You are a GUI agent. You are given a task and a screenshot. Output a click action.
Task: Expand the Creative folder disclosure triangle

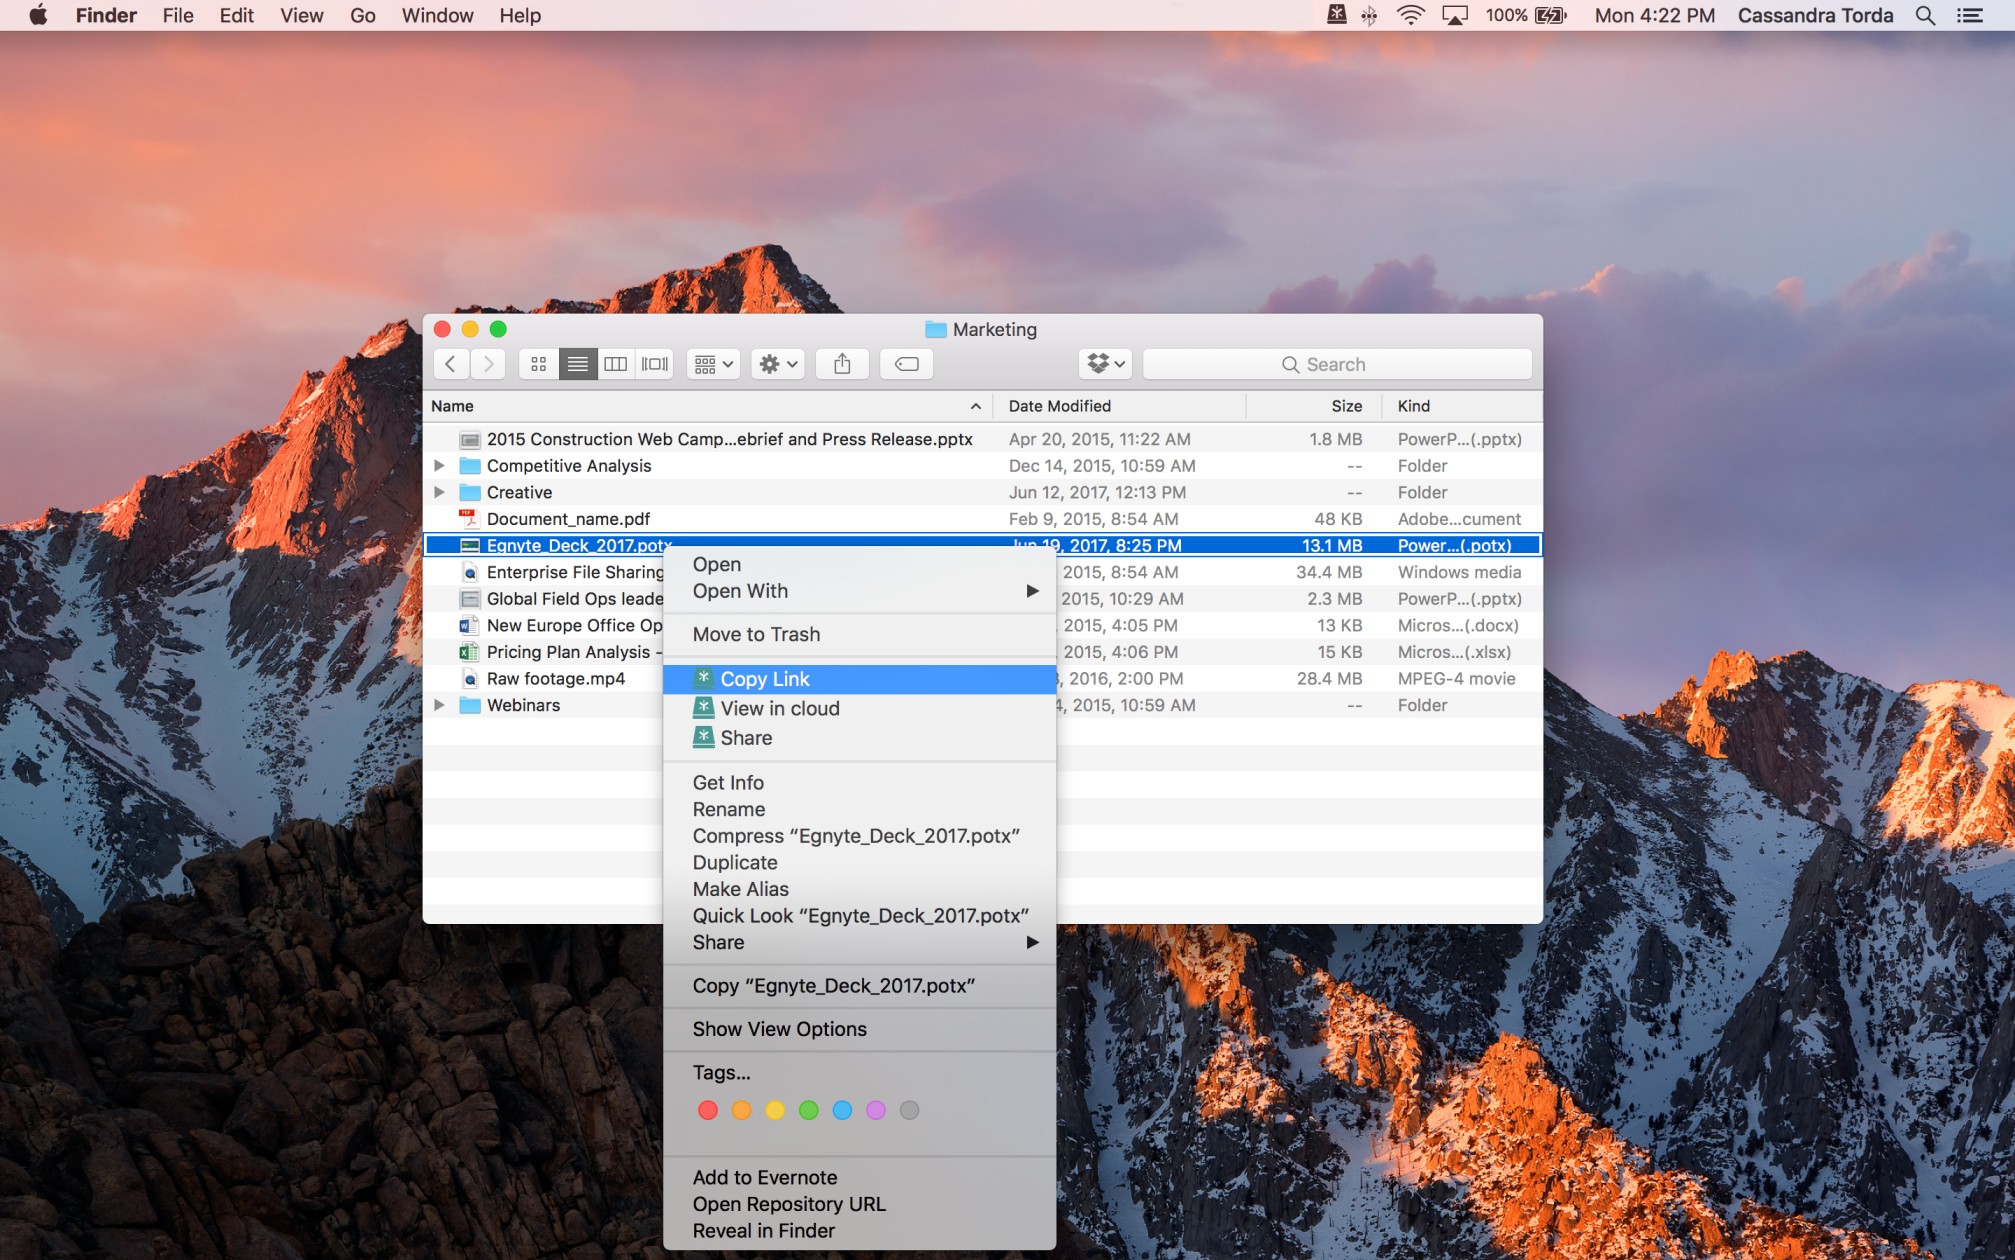(x=439, y=492)
